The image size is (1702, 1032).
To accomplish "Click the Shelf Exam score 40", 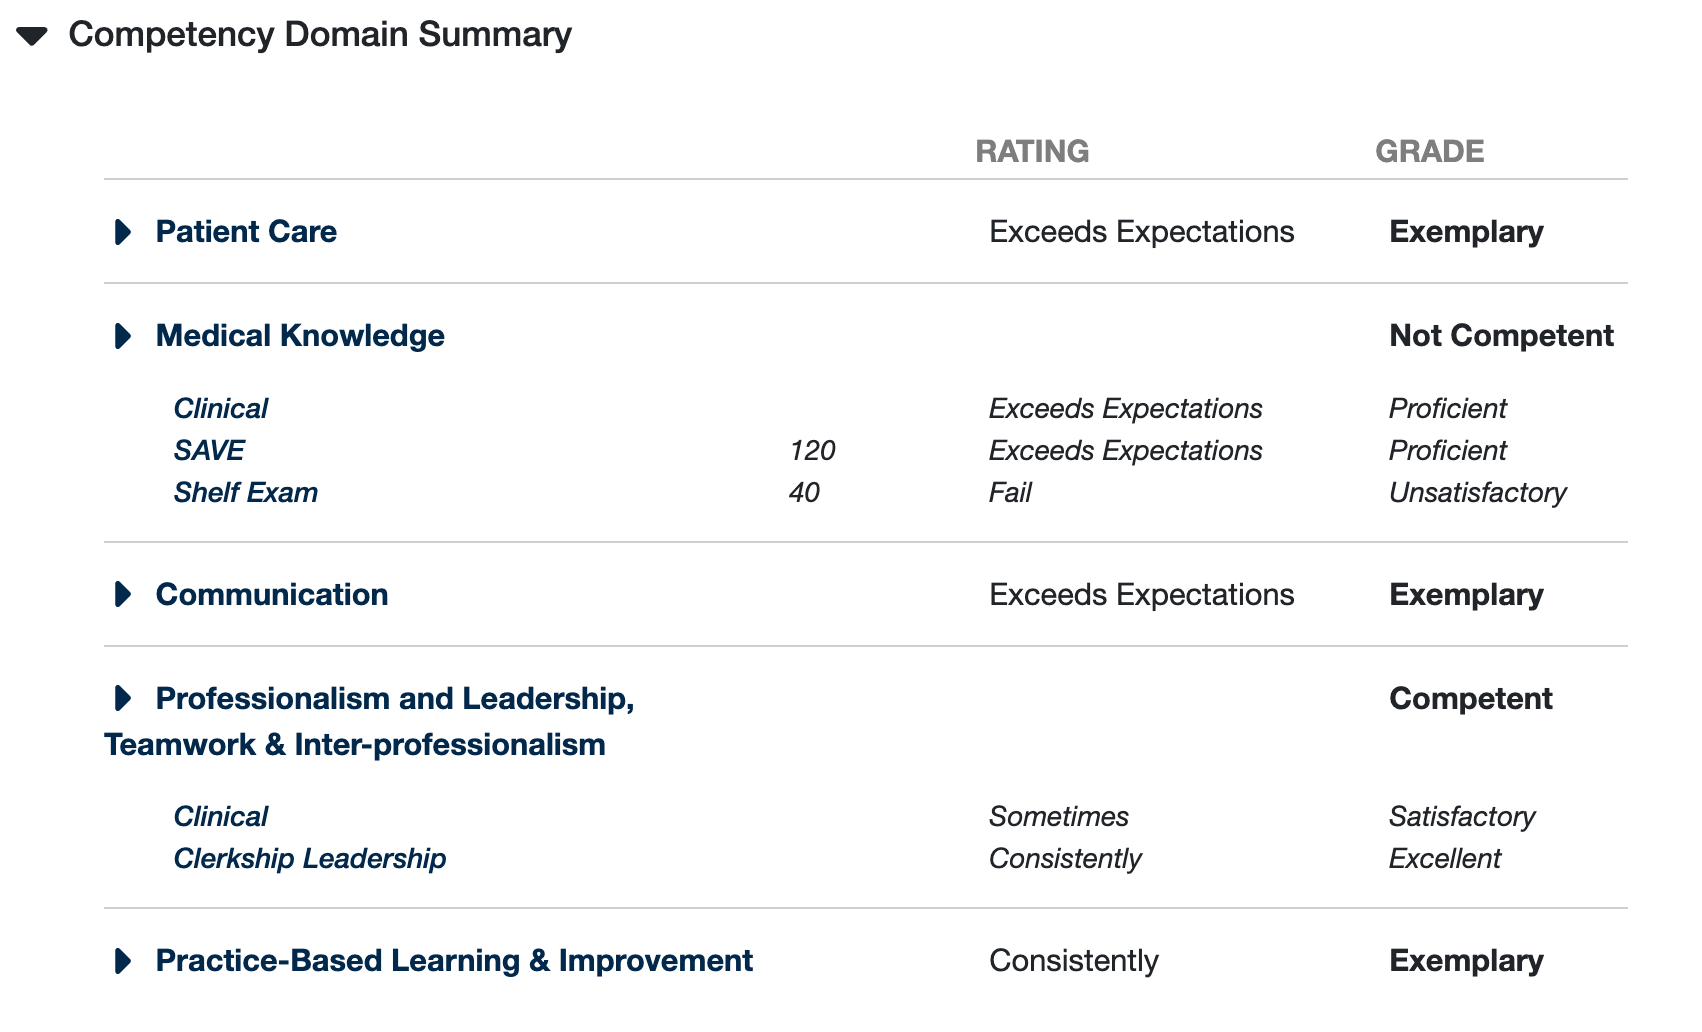I will [x=804, y=493].
